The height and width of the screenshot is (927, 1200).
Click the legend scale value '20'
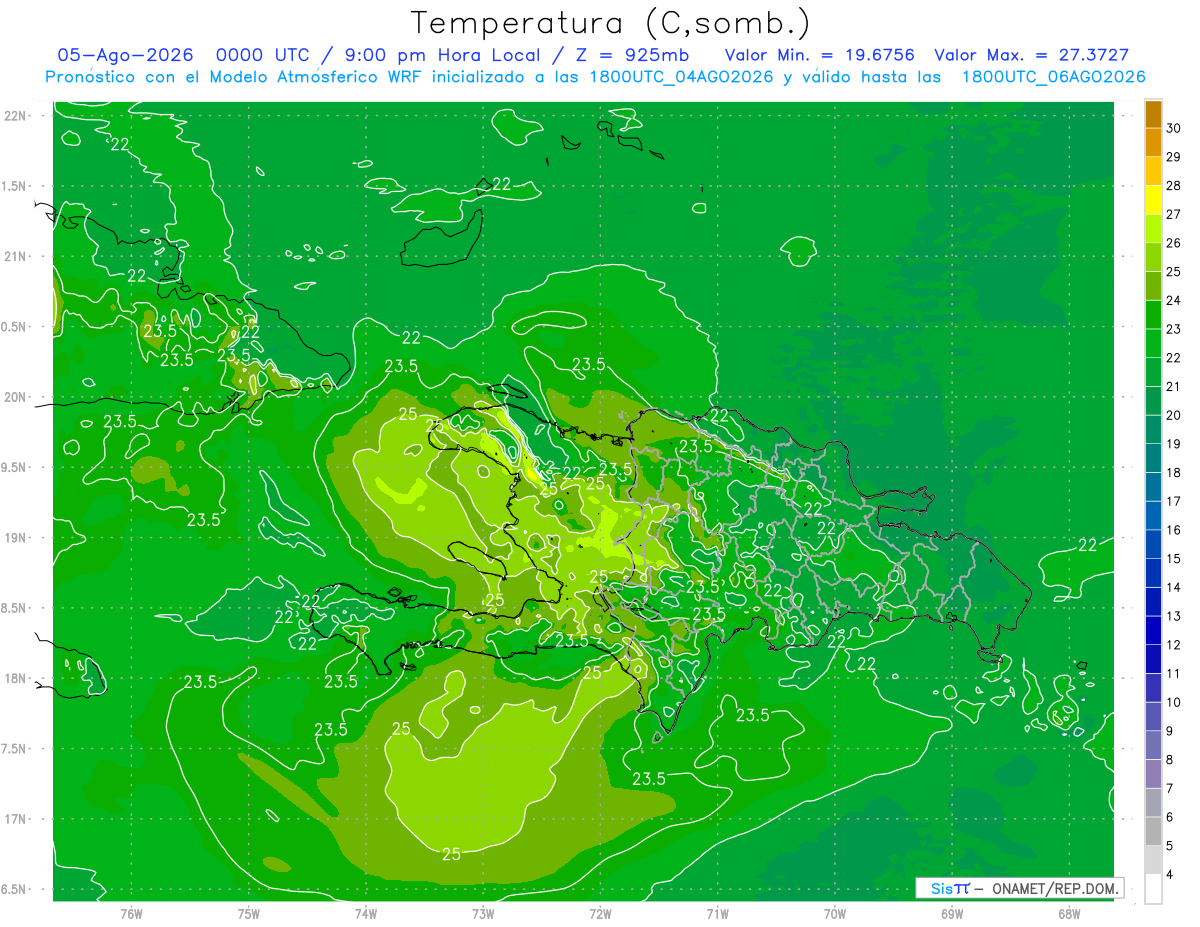click(1173, 415)
